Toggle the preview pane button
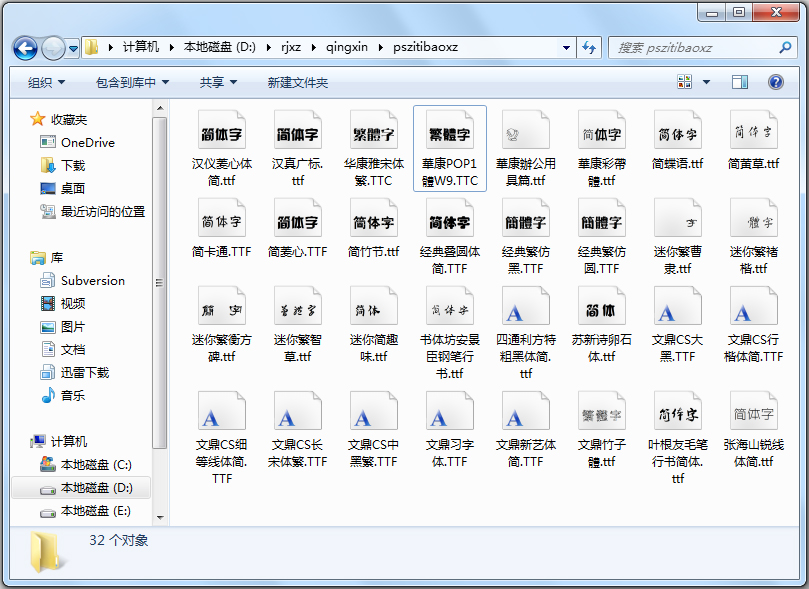 [x=740, y=82]
